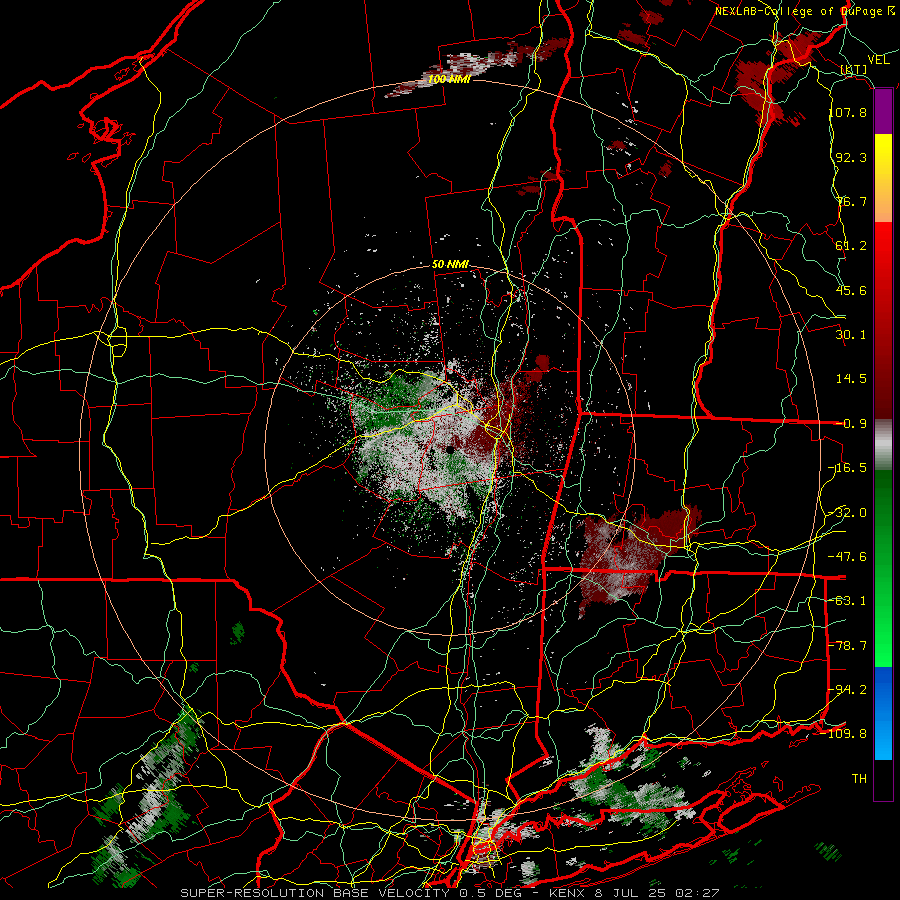Click the -47.6 legend value

tap(848, 556)
